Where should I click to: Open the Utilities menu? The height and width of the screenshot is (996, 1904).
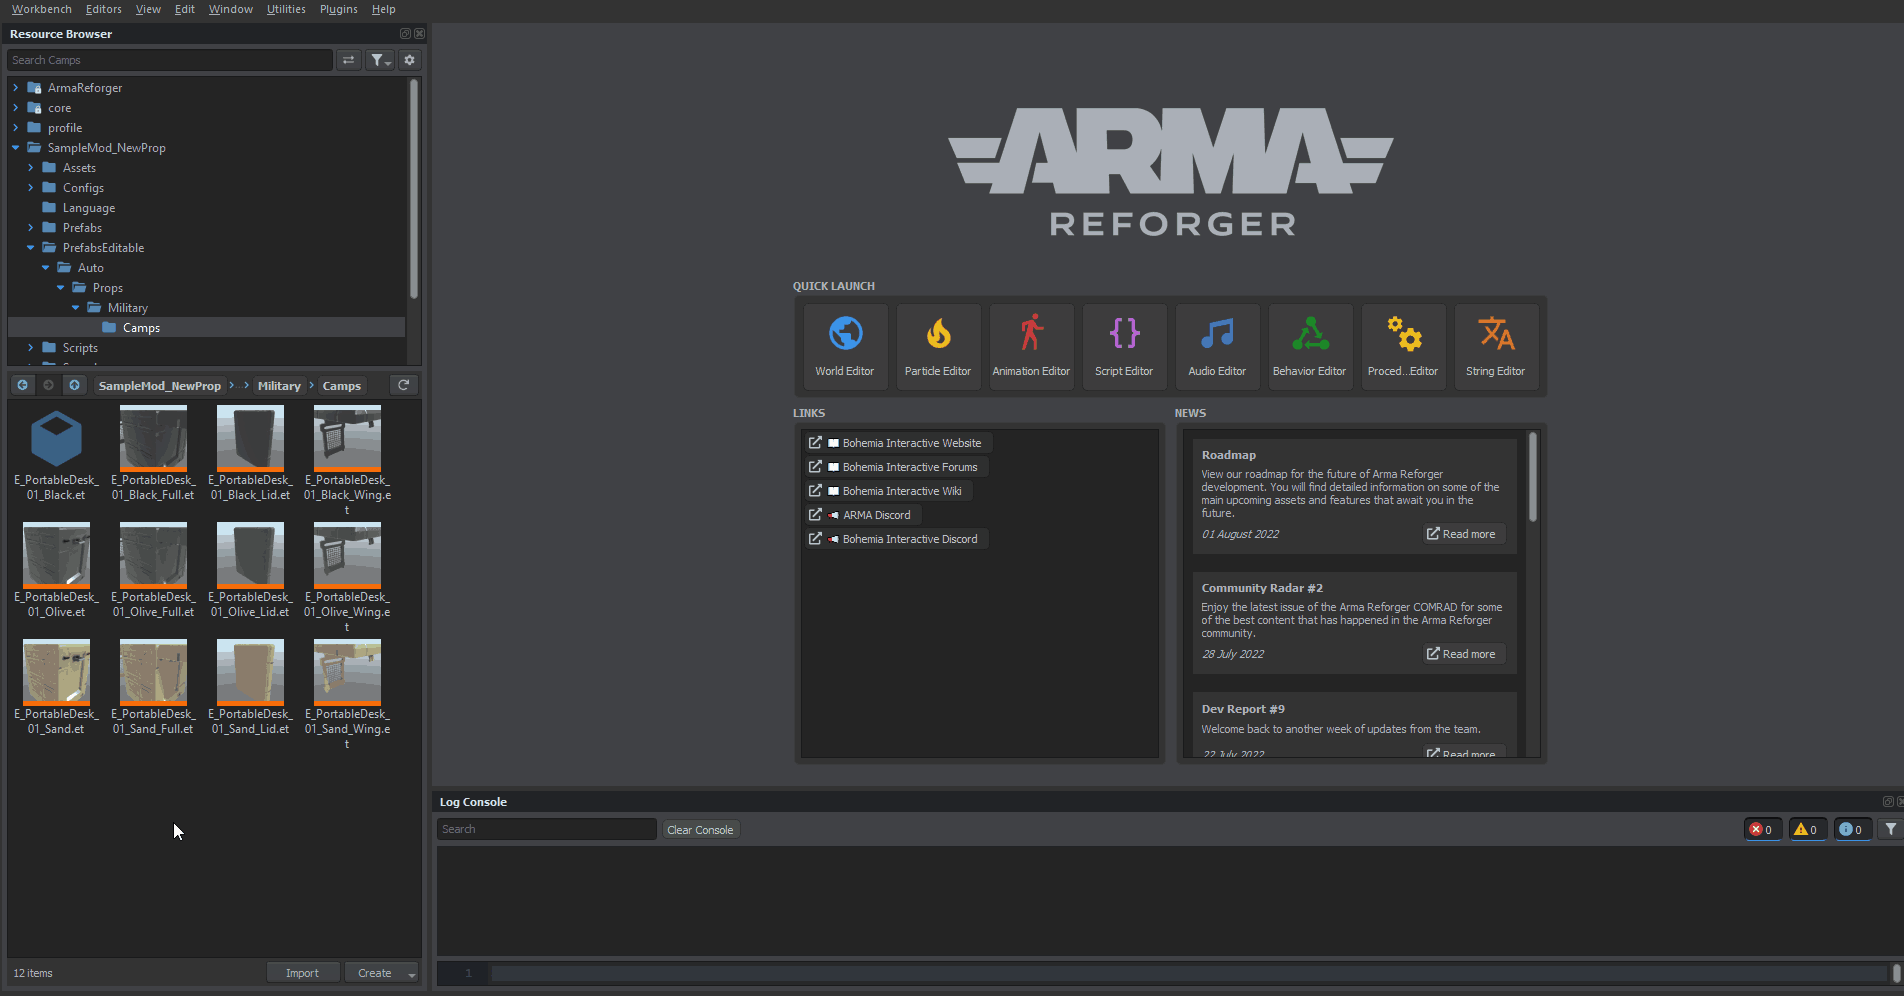coord(286,9)
